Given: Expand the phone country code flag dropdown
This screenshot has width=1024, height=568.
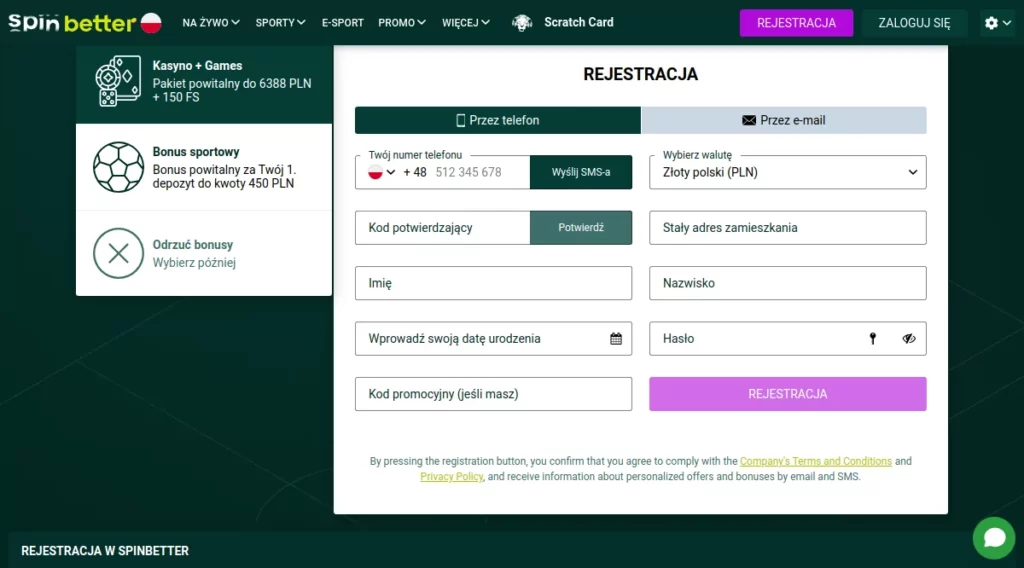Looking at the screenshot, I should (382, 172).
